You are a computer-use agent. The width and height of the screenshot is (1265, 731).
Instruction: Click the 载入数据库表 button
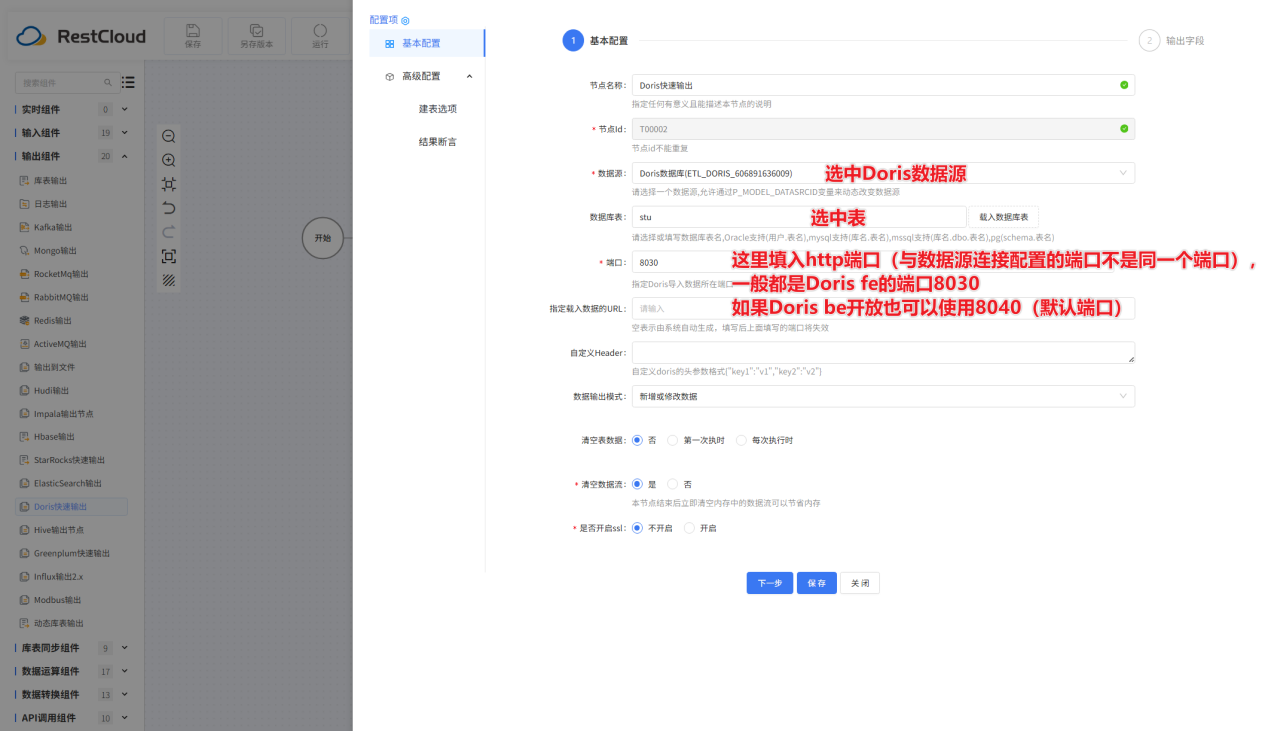click(x=1004, y=216)
